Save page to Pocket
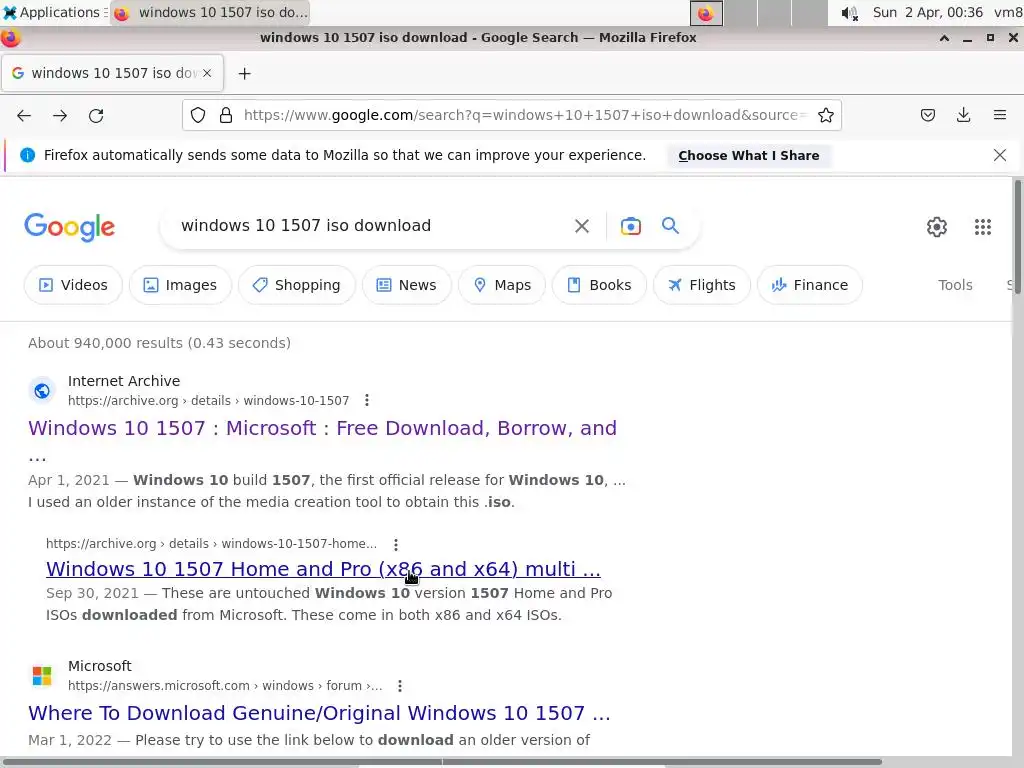The height and width of the screenshot is (768, 1024). pos(927,116)
